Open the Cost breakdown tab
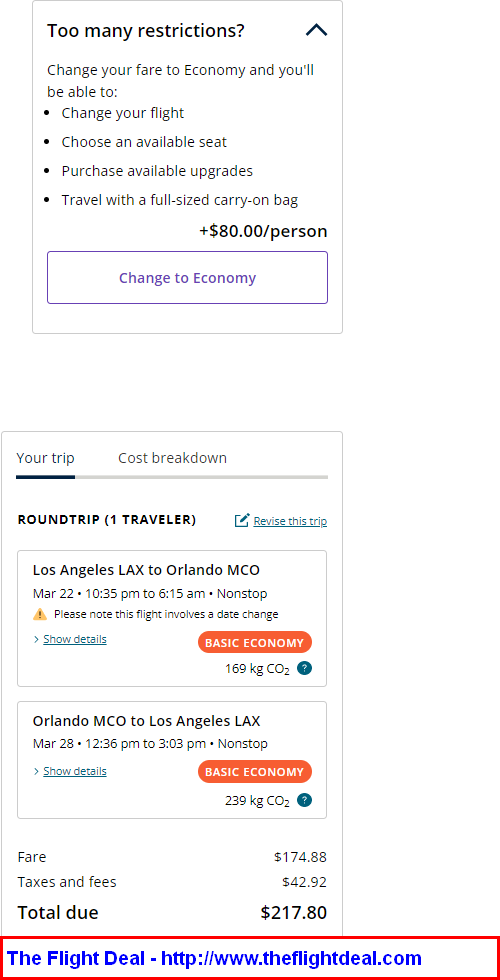This screenshot has height=980, width=500. 172,458
